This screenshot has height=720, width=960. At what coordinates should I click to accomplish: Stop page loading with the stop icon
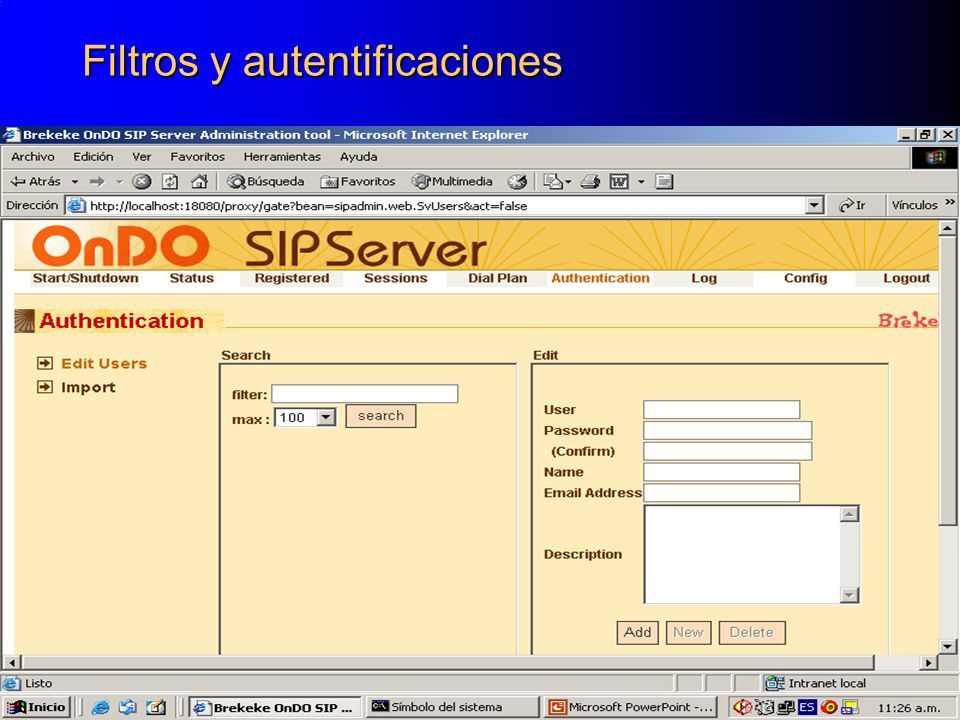click(141, 181)
